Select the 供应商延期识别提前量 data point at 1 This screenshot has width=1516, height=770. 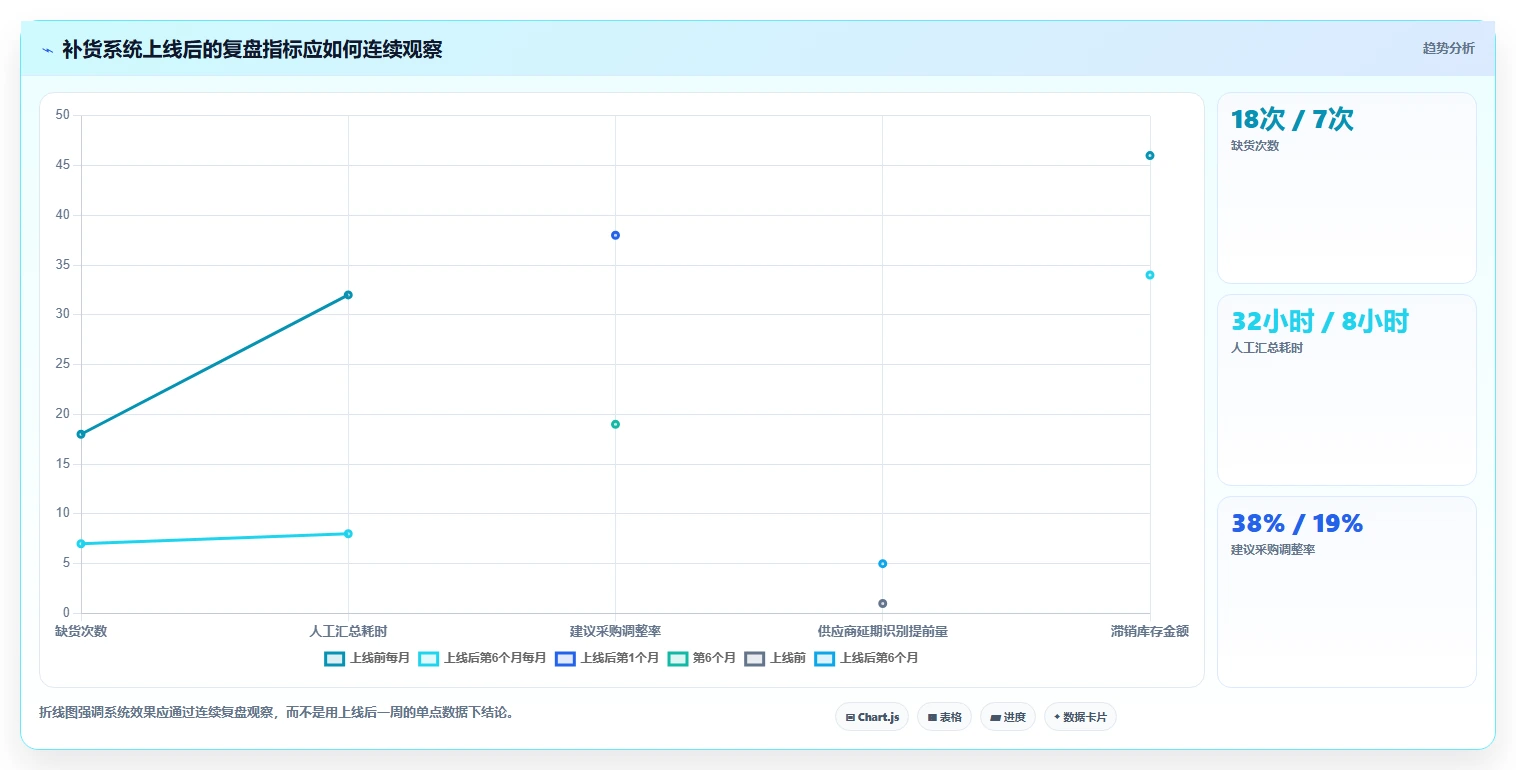pyautogui.click(x=882, y=603)
